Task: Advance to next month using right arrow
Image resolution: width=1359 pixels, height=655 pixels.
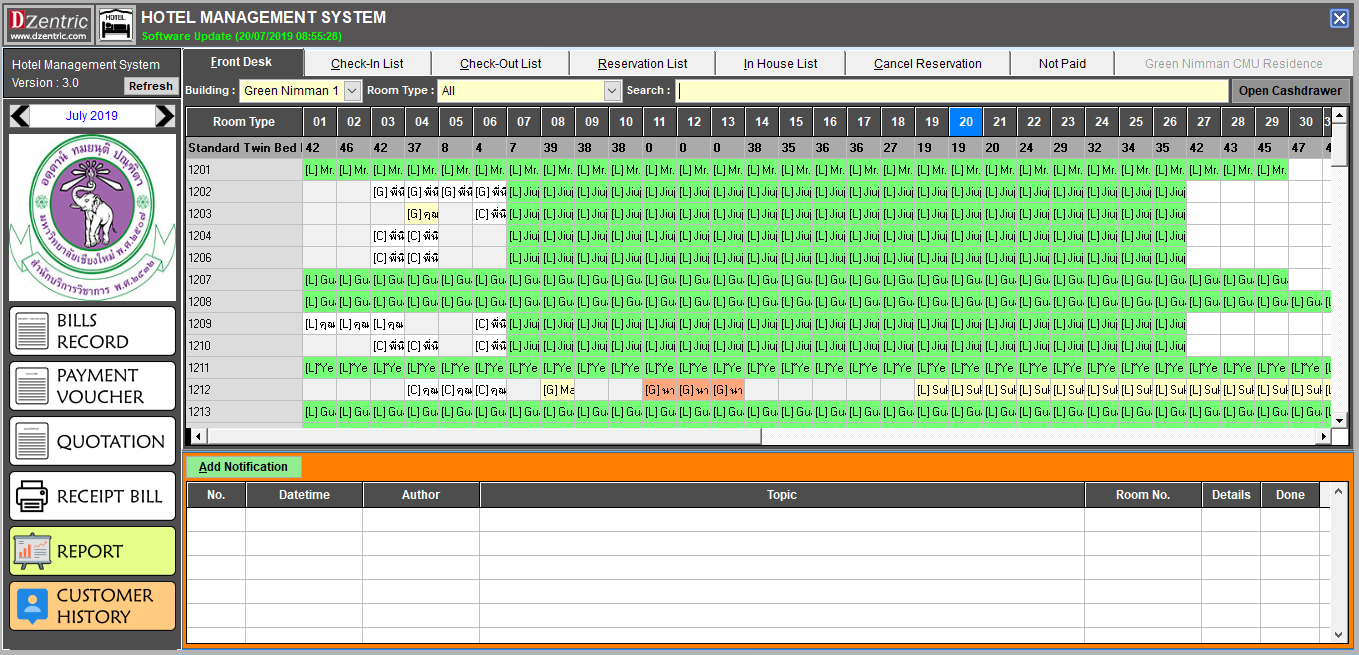Action: (165, 116)
